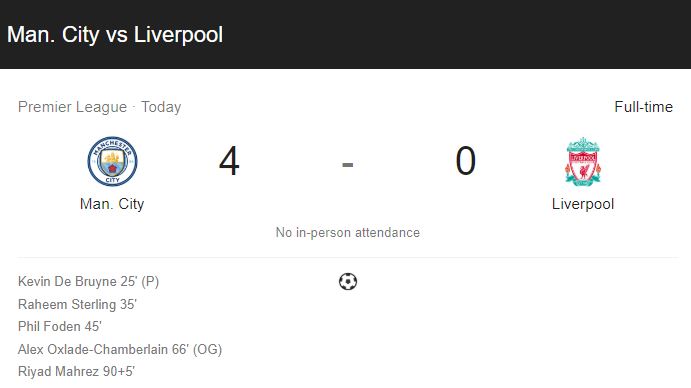Click the (OG) own goal marker
This screenshot has width=691, height=388.
pyautogui.click(x=208, y=349)
